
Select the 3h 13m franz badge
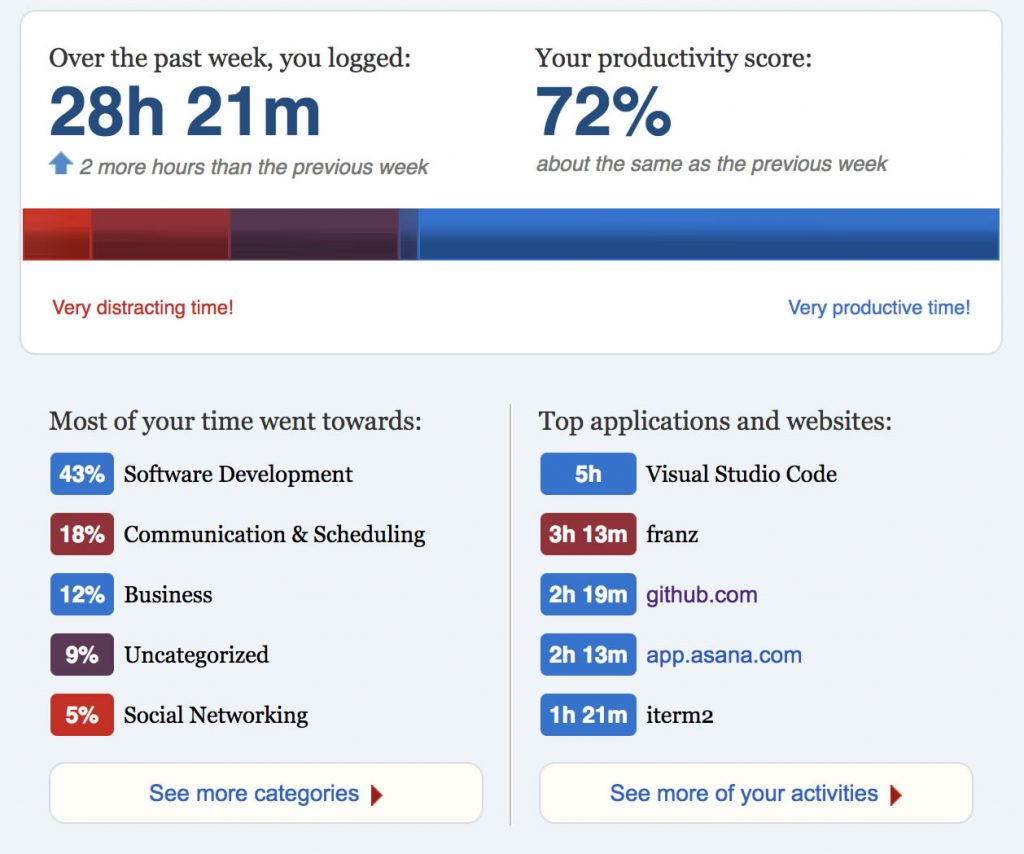coord(588,534)
